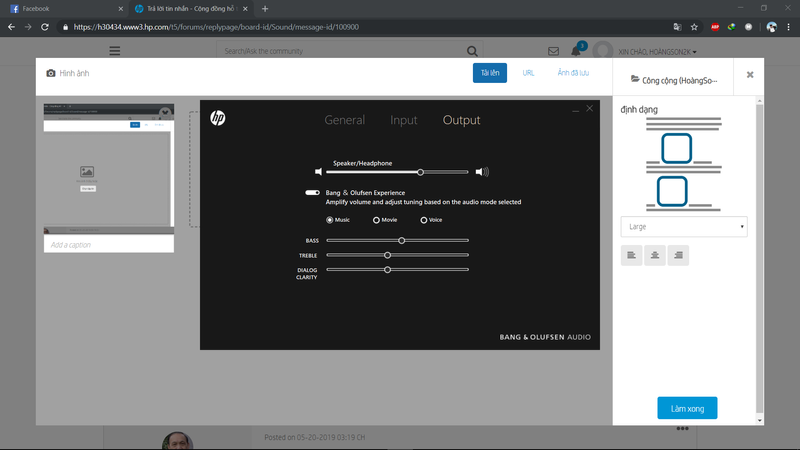Switch to the General tab
The image size is (800, 450).
(345, 120)
